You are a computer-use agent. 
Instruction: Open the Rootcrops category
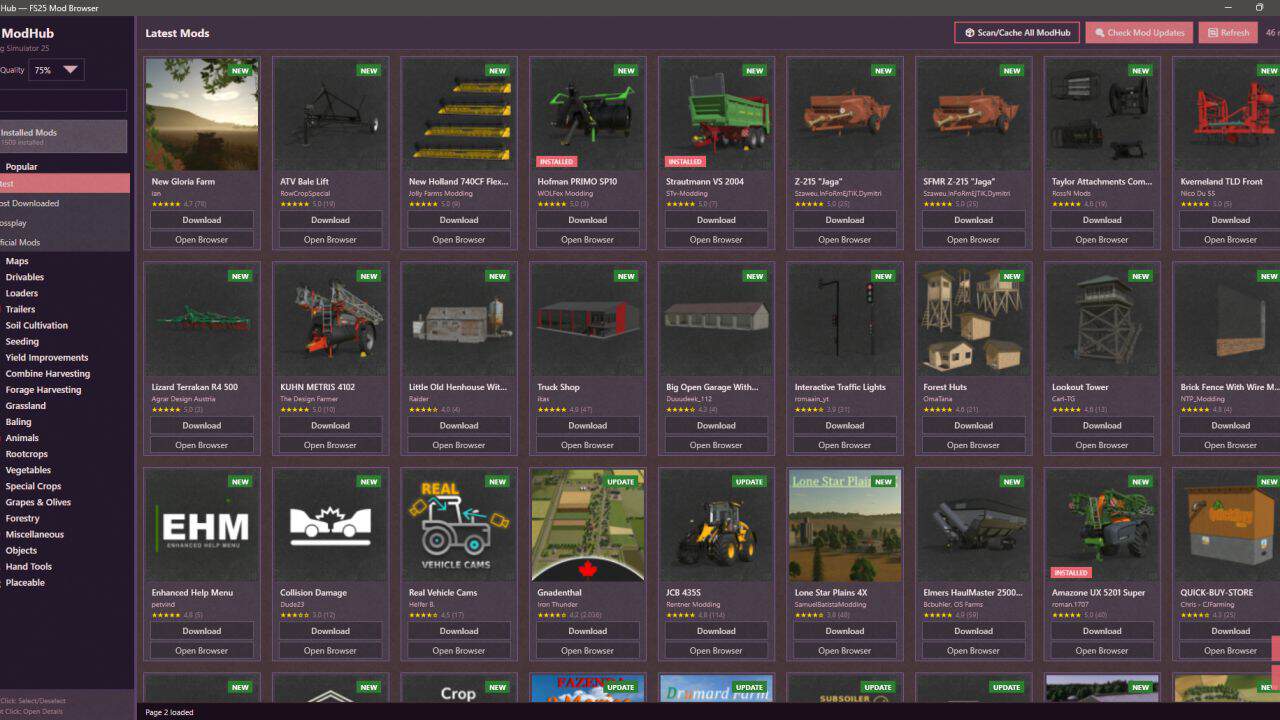(x=27, y=453)
